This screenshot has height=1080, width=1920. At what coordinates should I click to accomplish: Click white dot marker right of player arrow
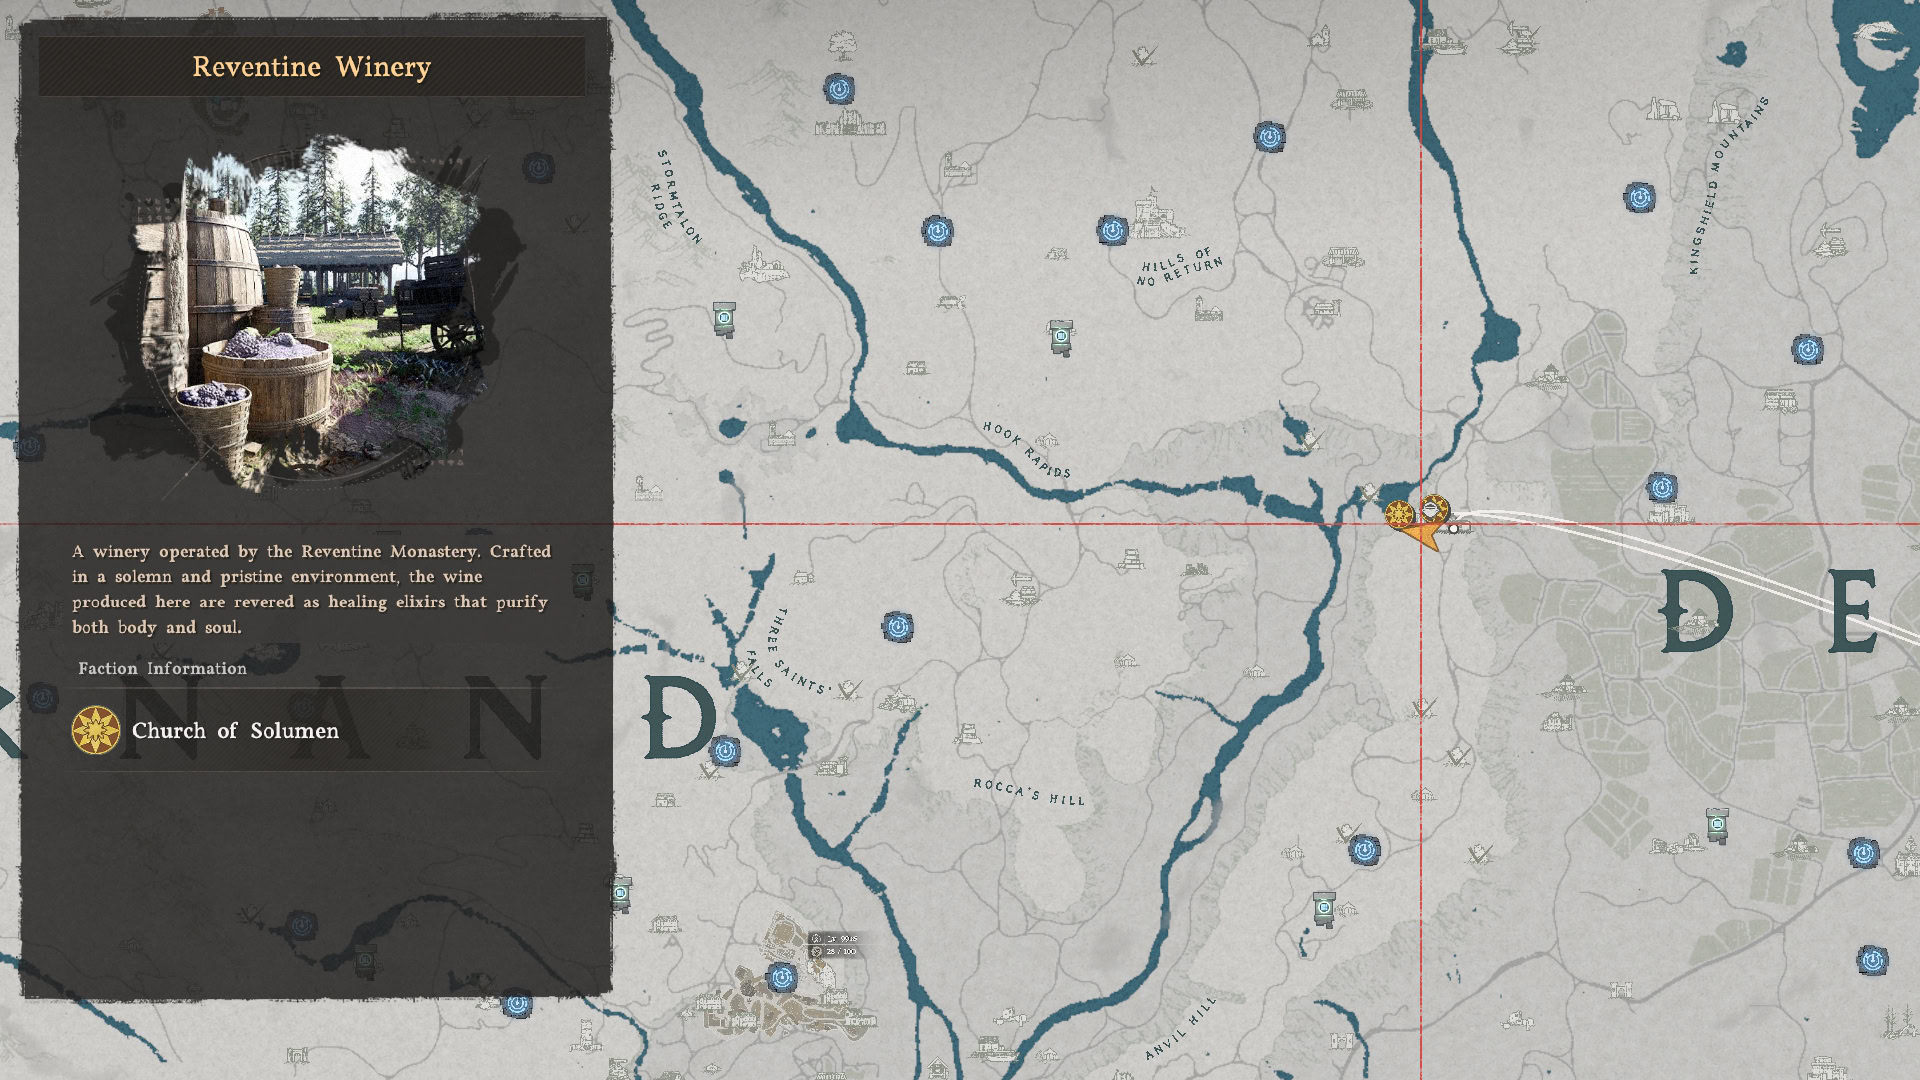pos(1453,529)
